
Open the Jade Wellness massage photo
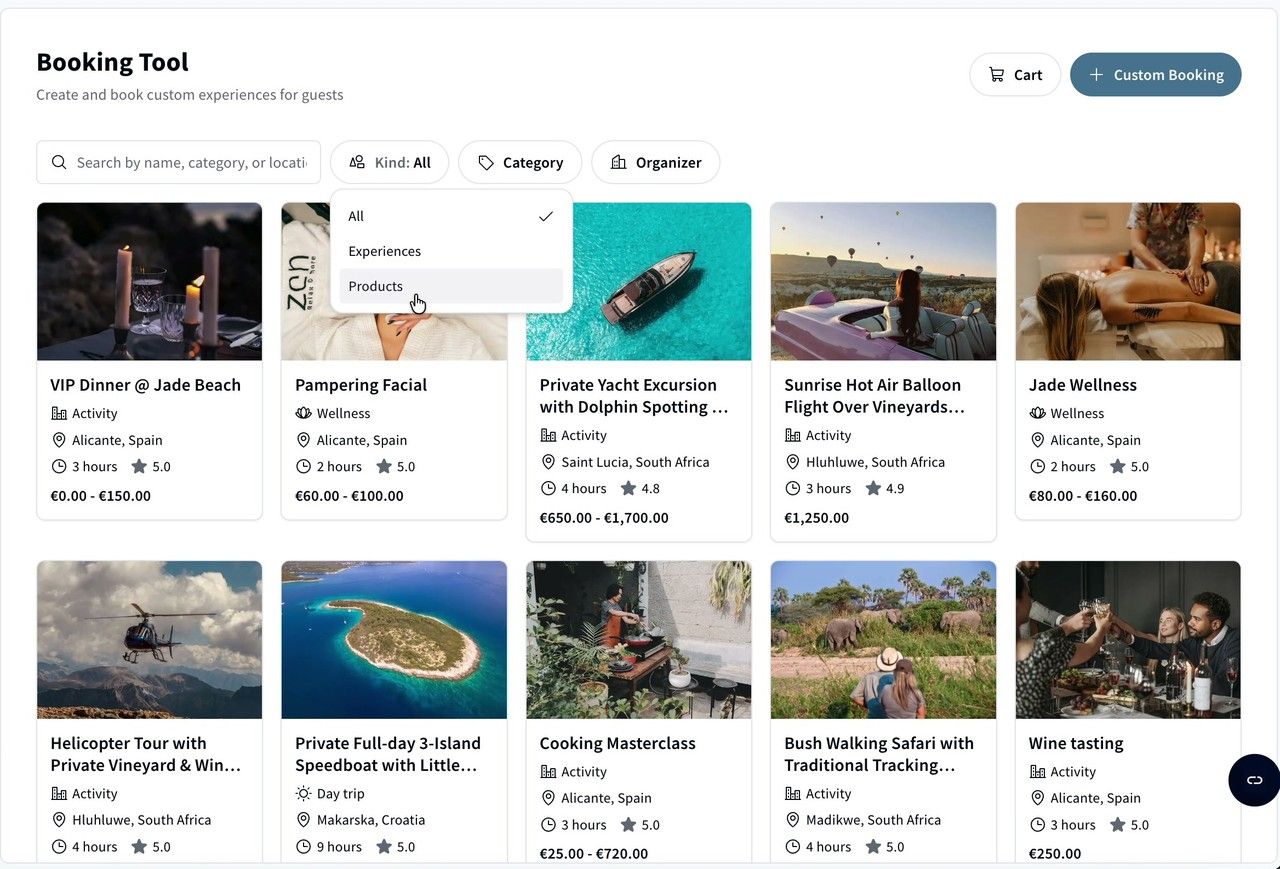point(1128,282)
